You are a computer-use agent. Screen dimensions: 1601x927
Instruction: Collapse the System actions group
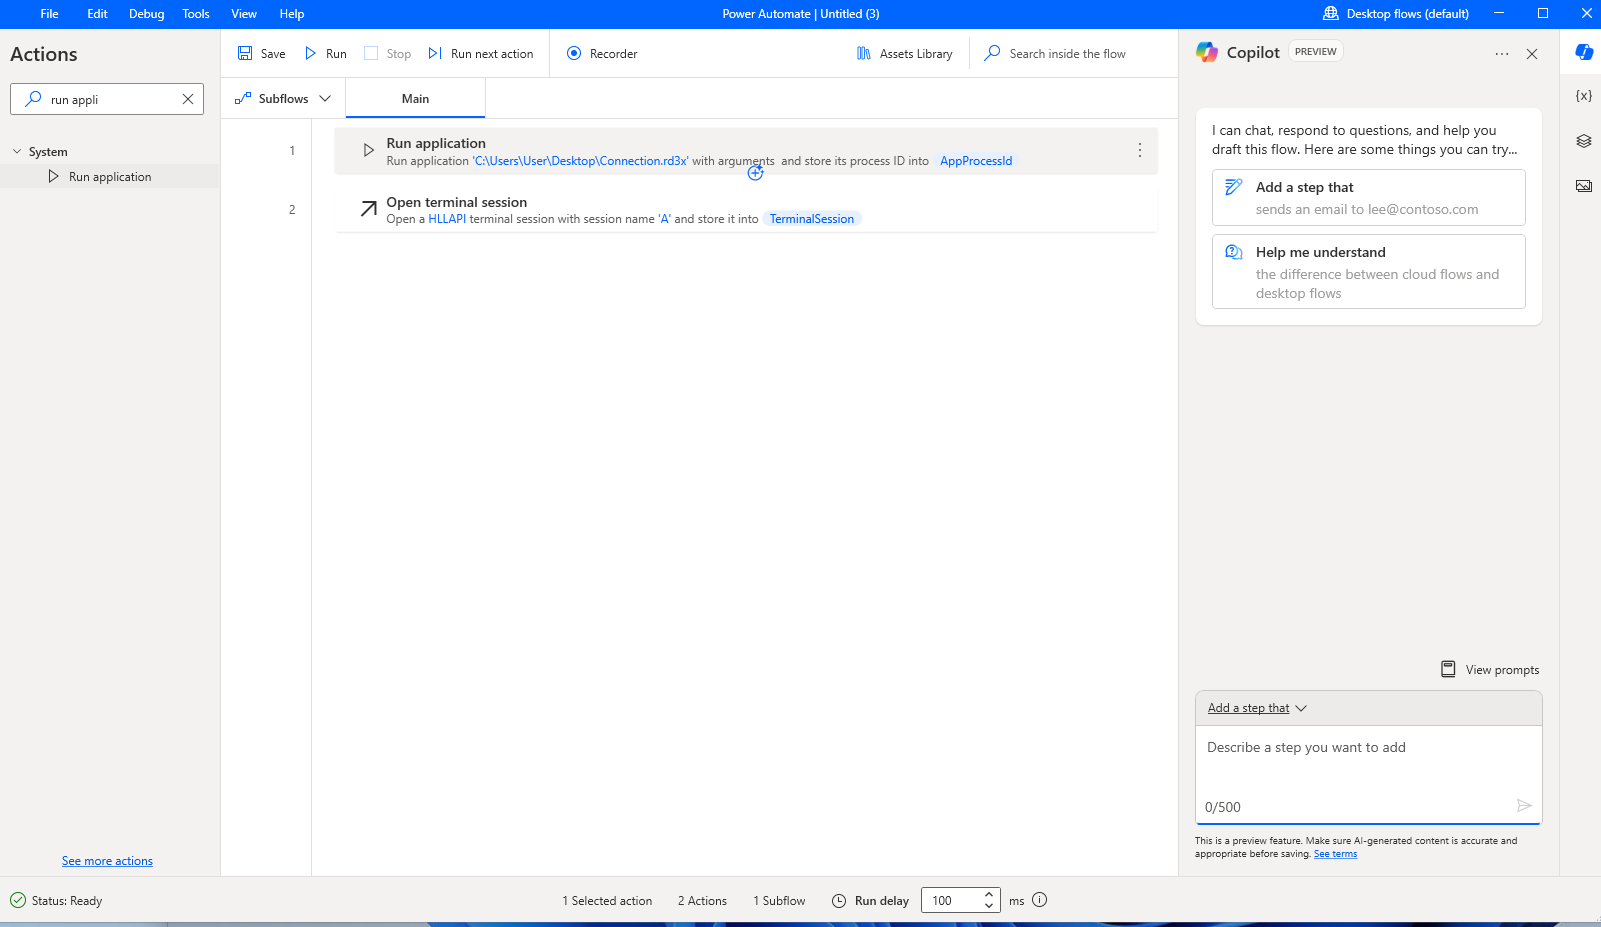click(x=17, y=151)
